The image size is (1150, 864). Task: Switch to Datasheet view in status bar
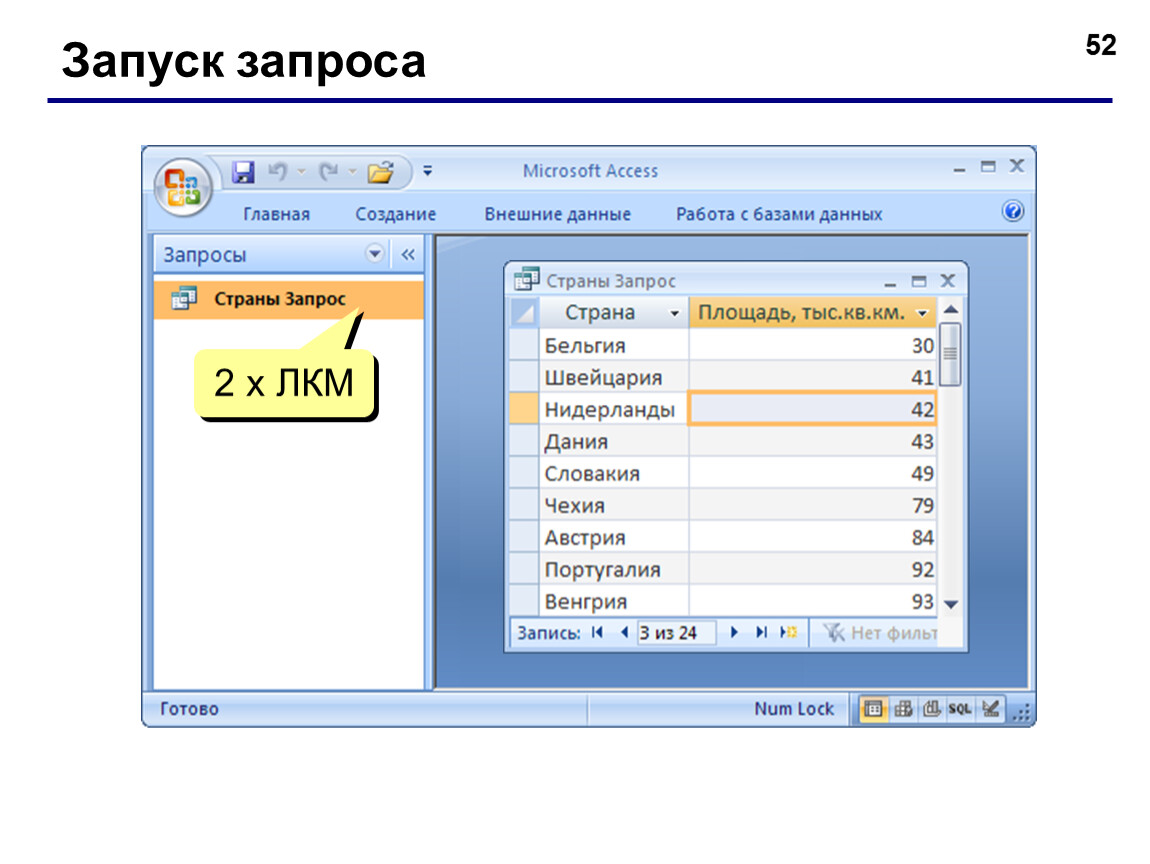873,709
